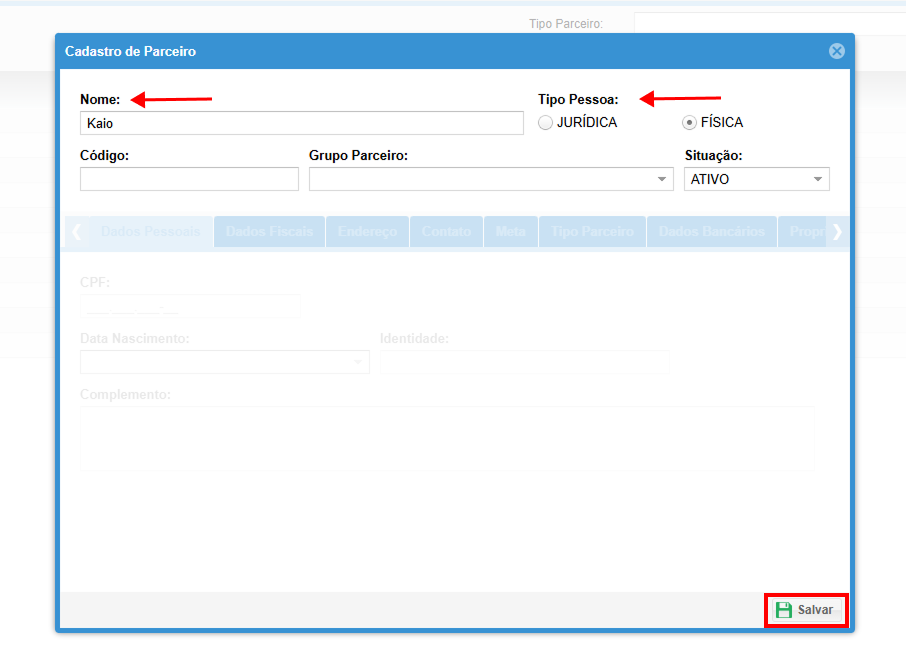
Task: Click Salvar to save the partner
Action: [806, 610]
